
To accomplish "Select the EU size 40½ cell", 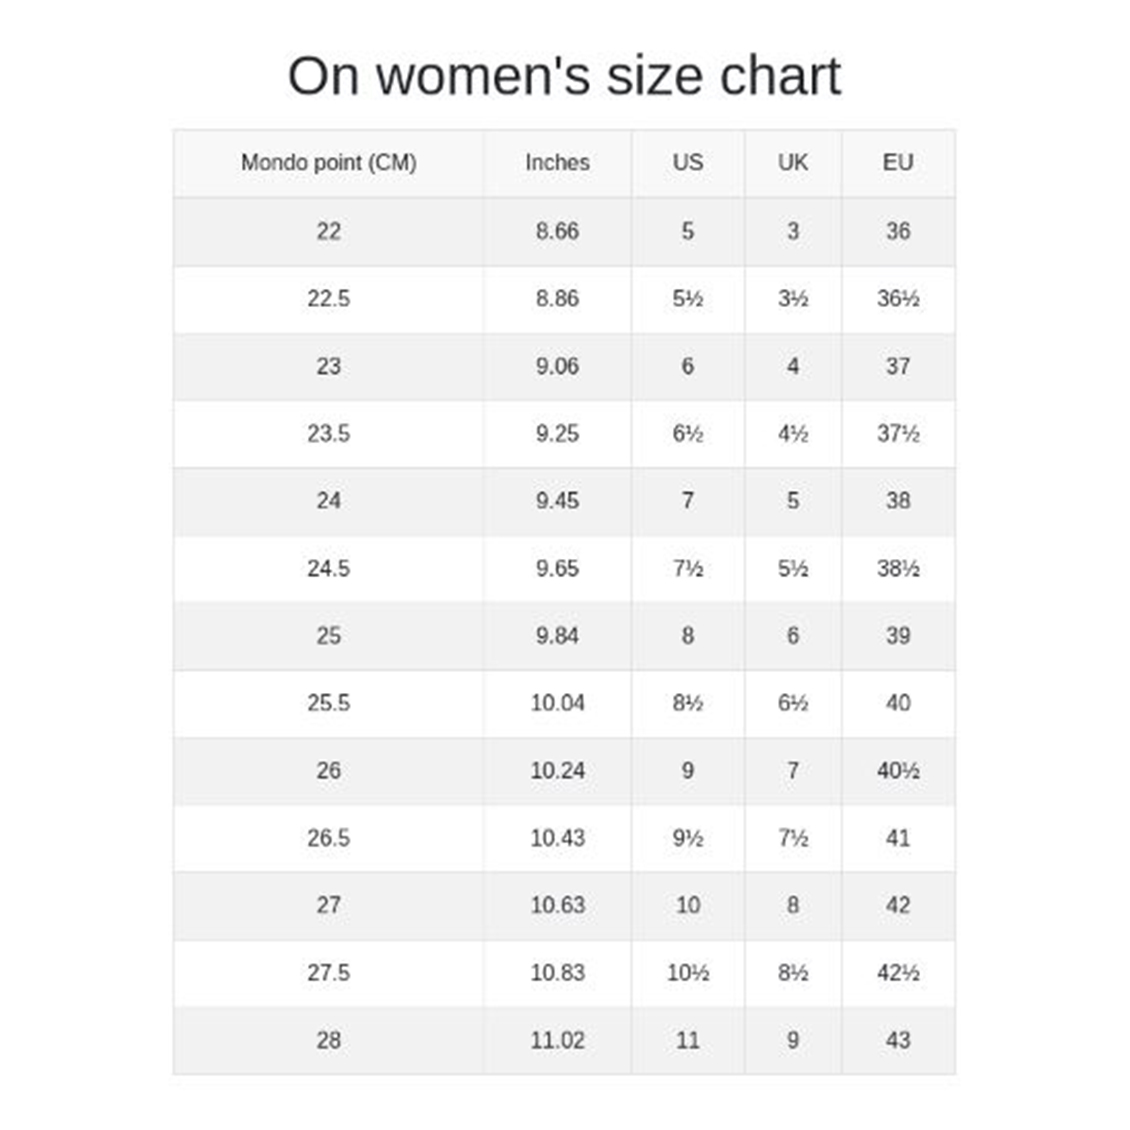I will coord(897,770).
